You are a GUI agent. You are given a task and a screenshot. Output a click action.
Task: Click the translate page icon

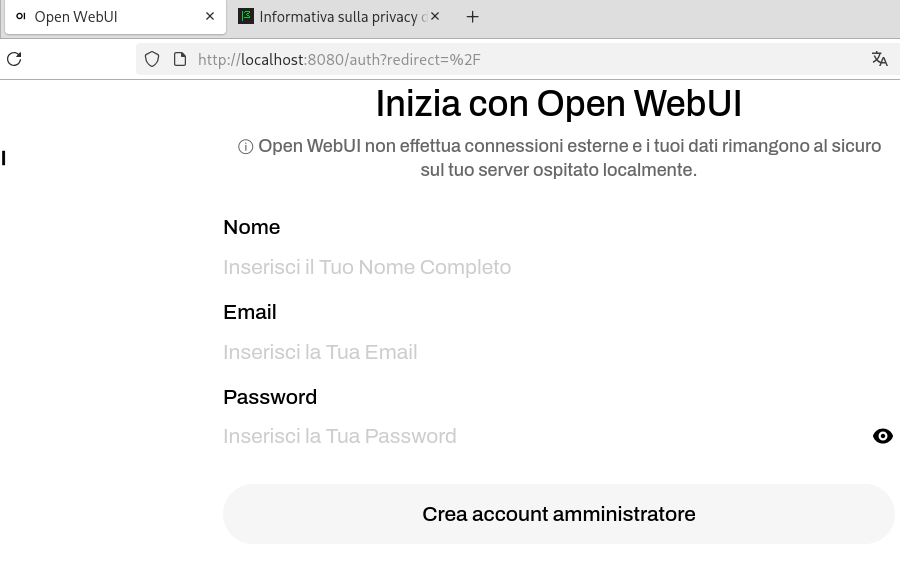pos(880,59)
